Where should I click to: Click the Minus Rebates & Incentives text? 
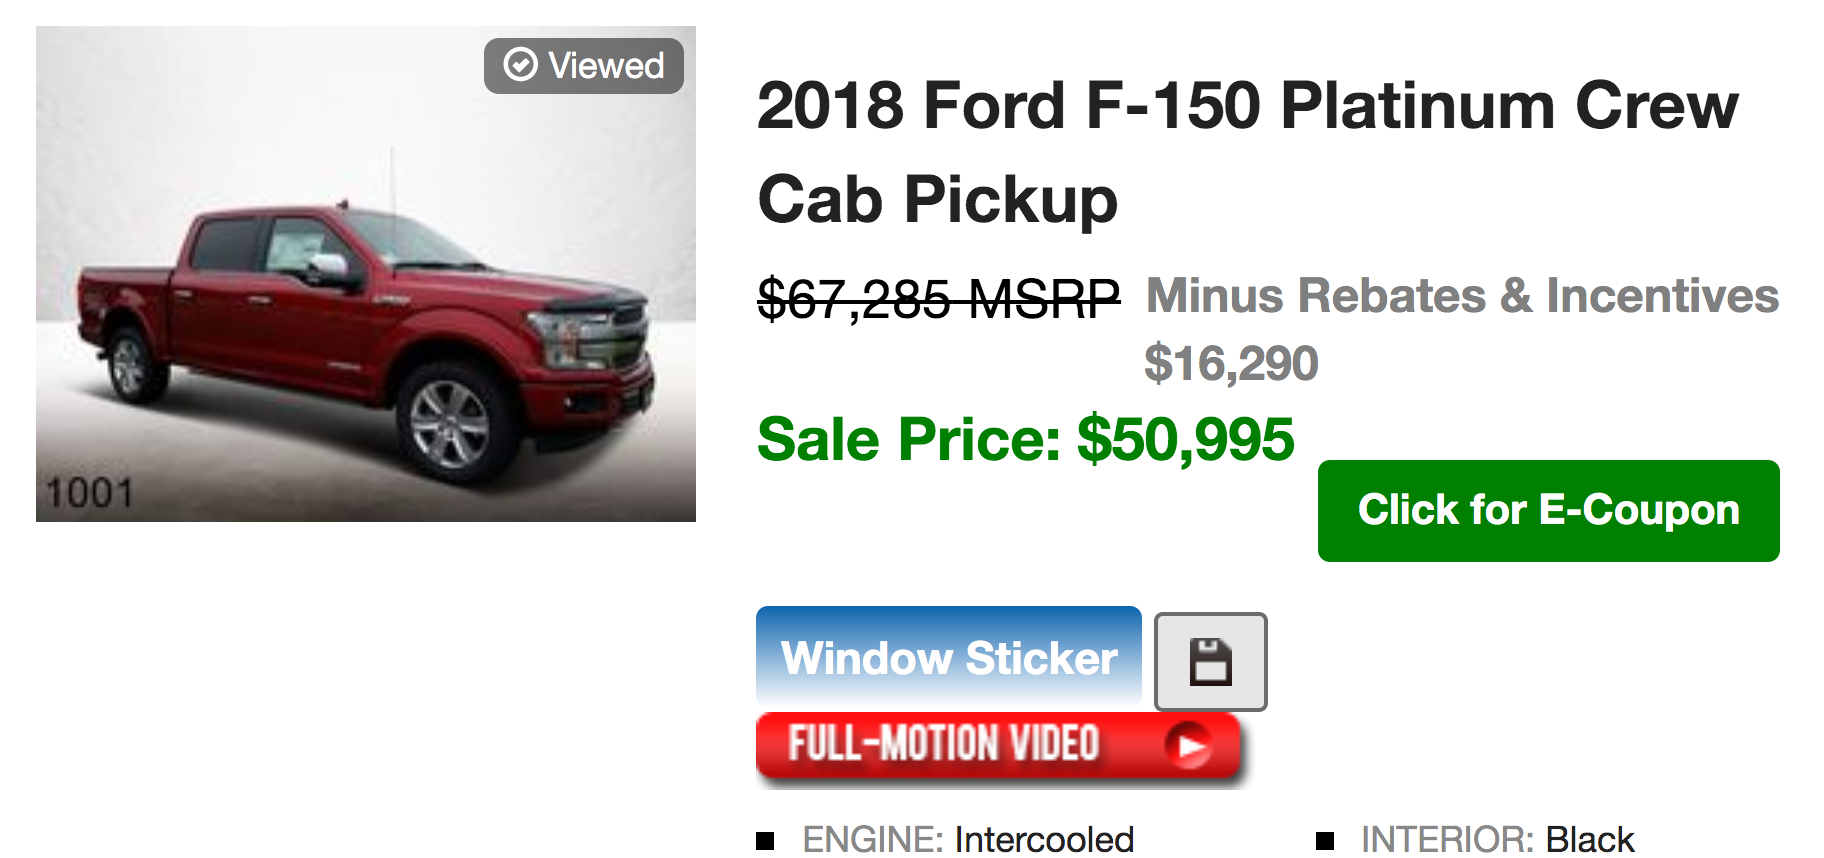1462,296
